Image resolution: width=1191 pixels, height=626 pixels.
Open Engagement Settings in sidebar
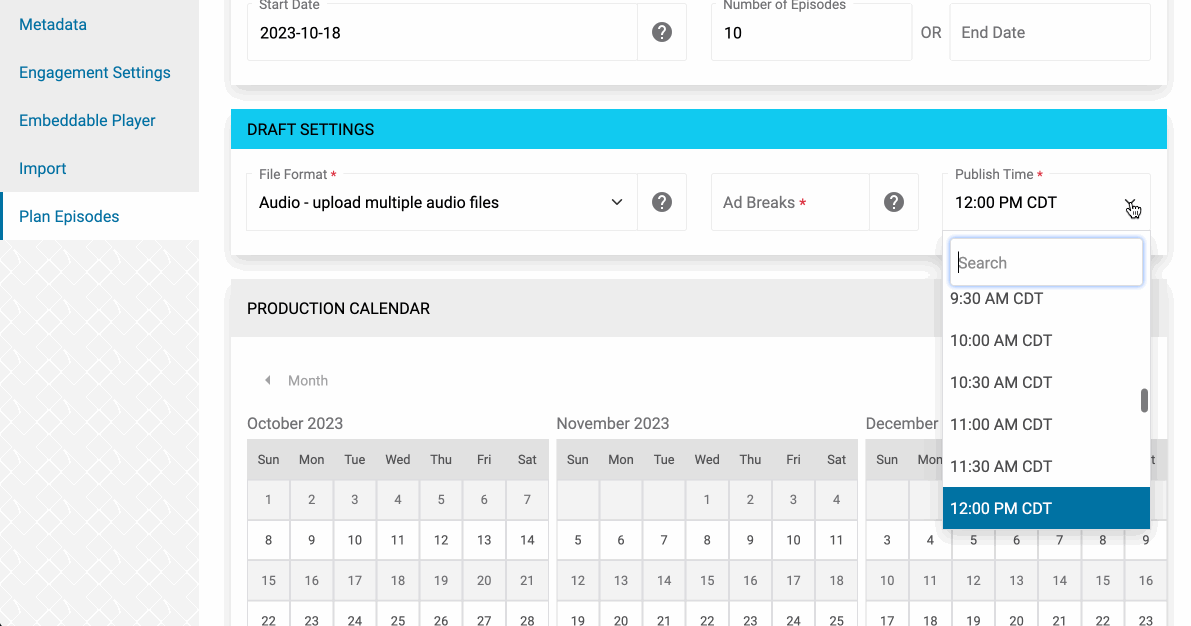94,72
